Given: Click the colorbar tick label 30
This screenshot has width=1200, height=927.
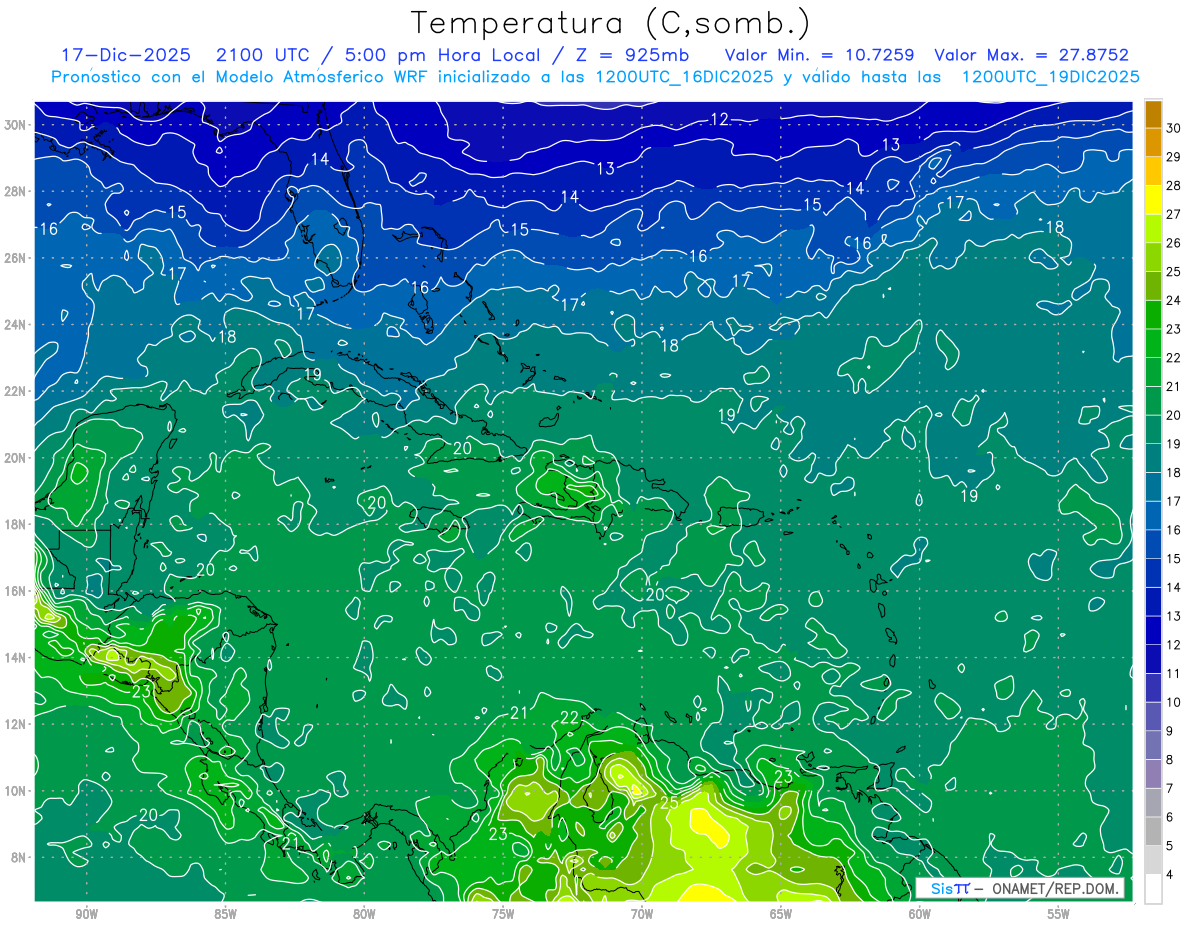Looking at the screenshot, I should (x=1174, y=128).
